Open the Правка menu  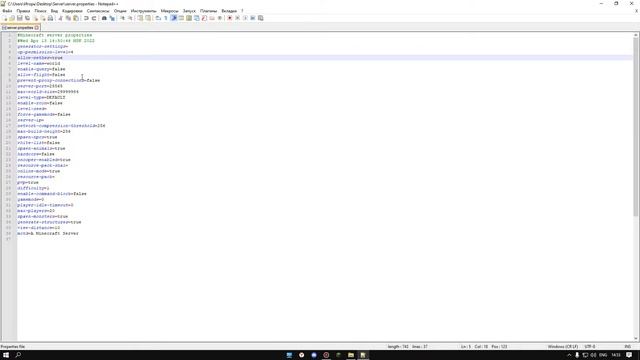tap(23, 11)
